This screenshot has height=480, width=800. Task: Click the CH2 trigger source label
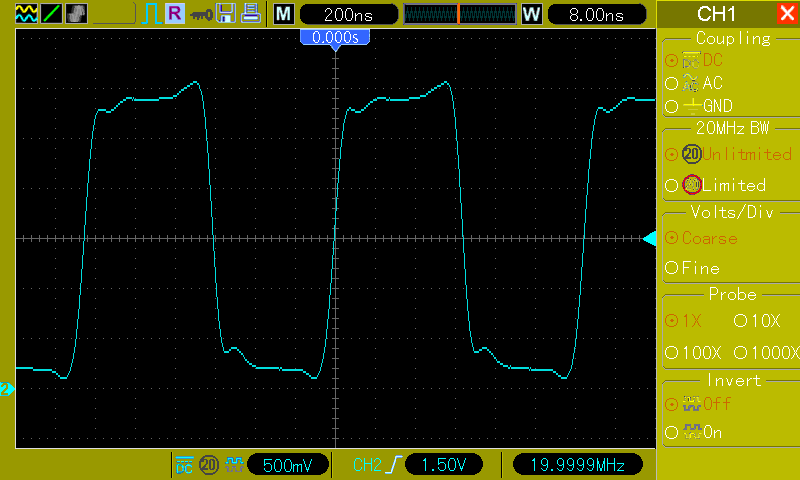pyautogui.click(x=367, y=465)
